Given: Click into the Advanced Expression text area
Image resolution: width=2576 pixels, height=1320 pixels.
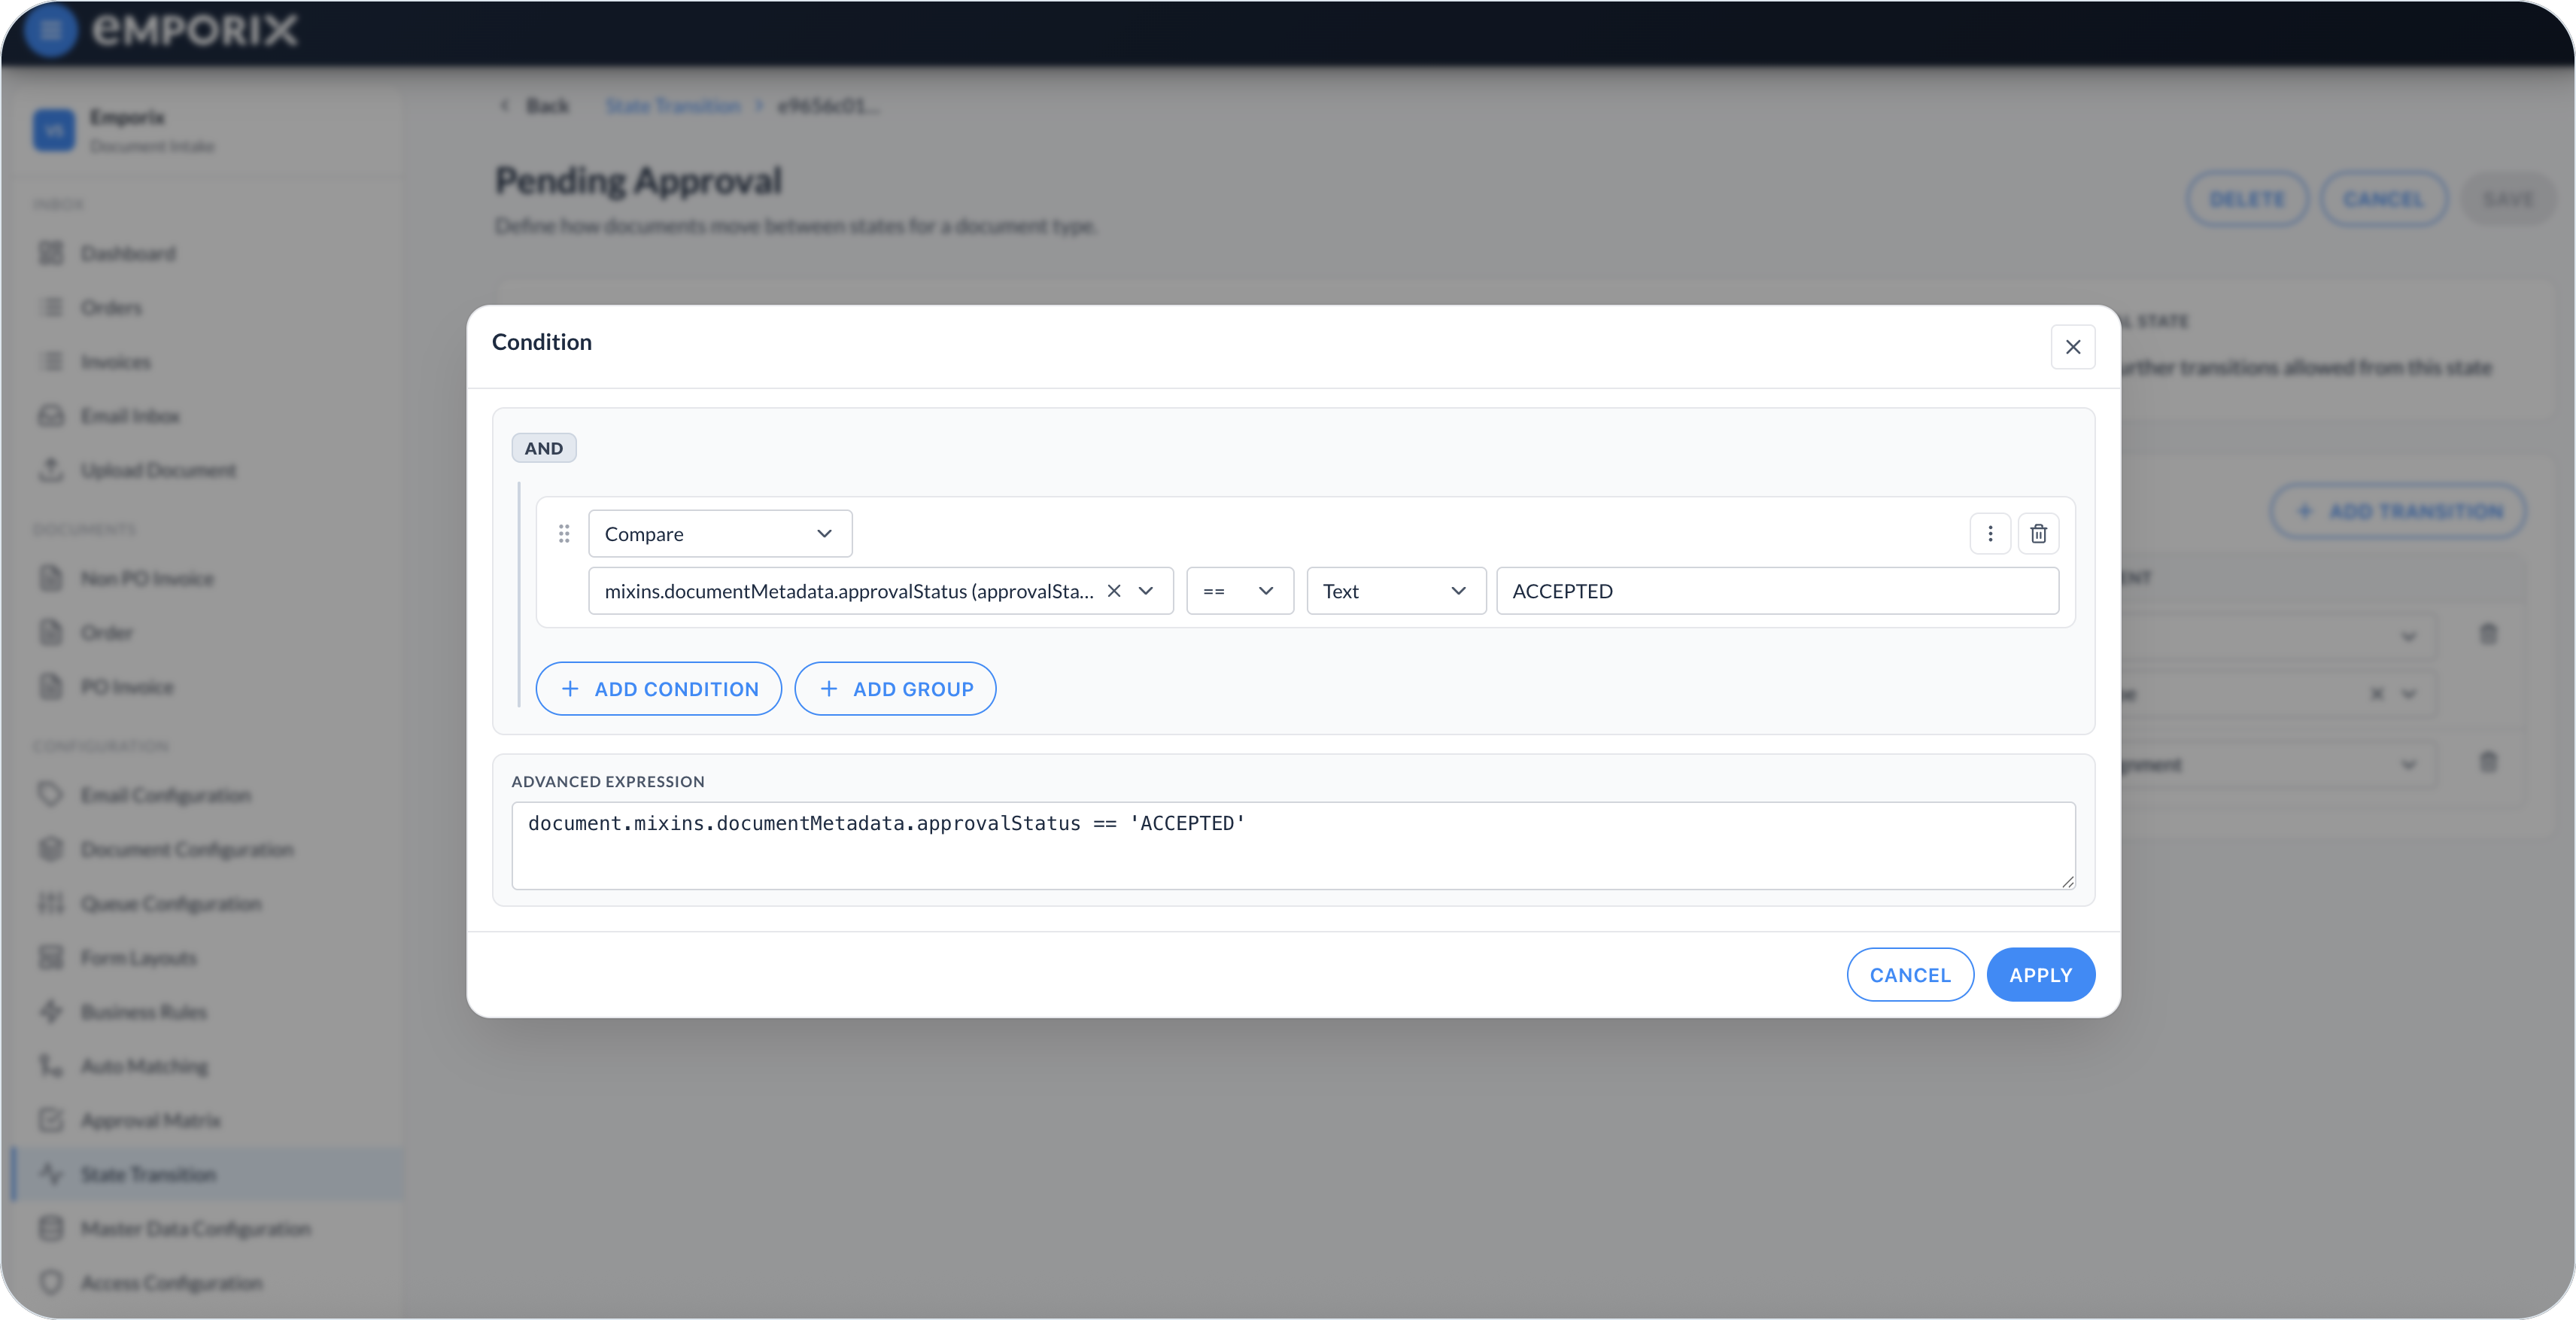Looking at the screenshot, I should pos(1293,845).
